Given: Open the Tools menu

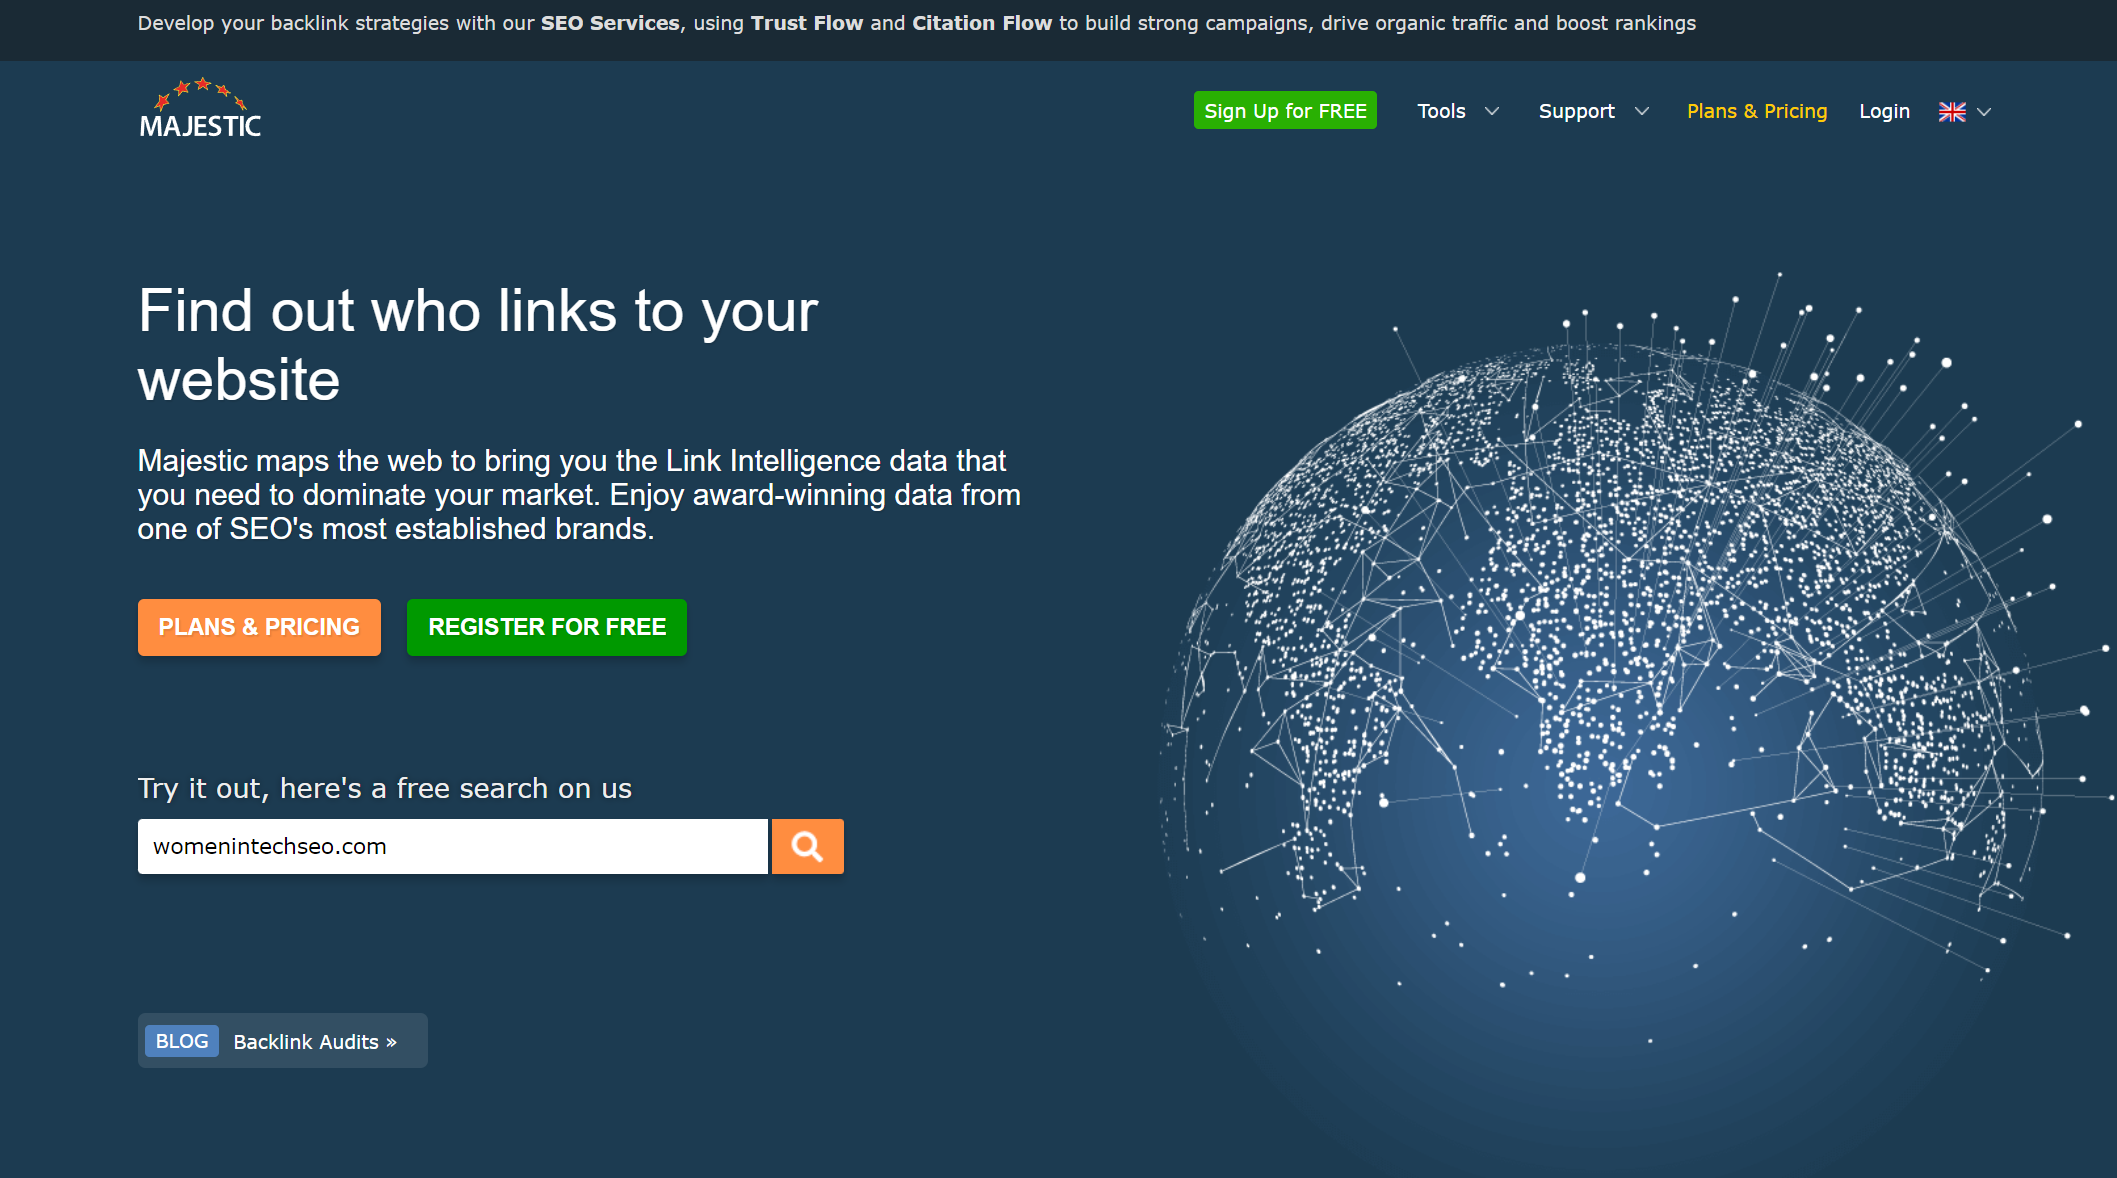Looking at the screenshot, I should click(x=1441, y=111).
